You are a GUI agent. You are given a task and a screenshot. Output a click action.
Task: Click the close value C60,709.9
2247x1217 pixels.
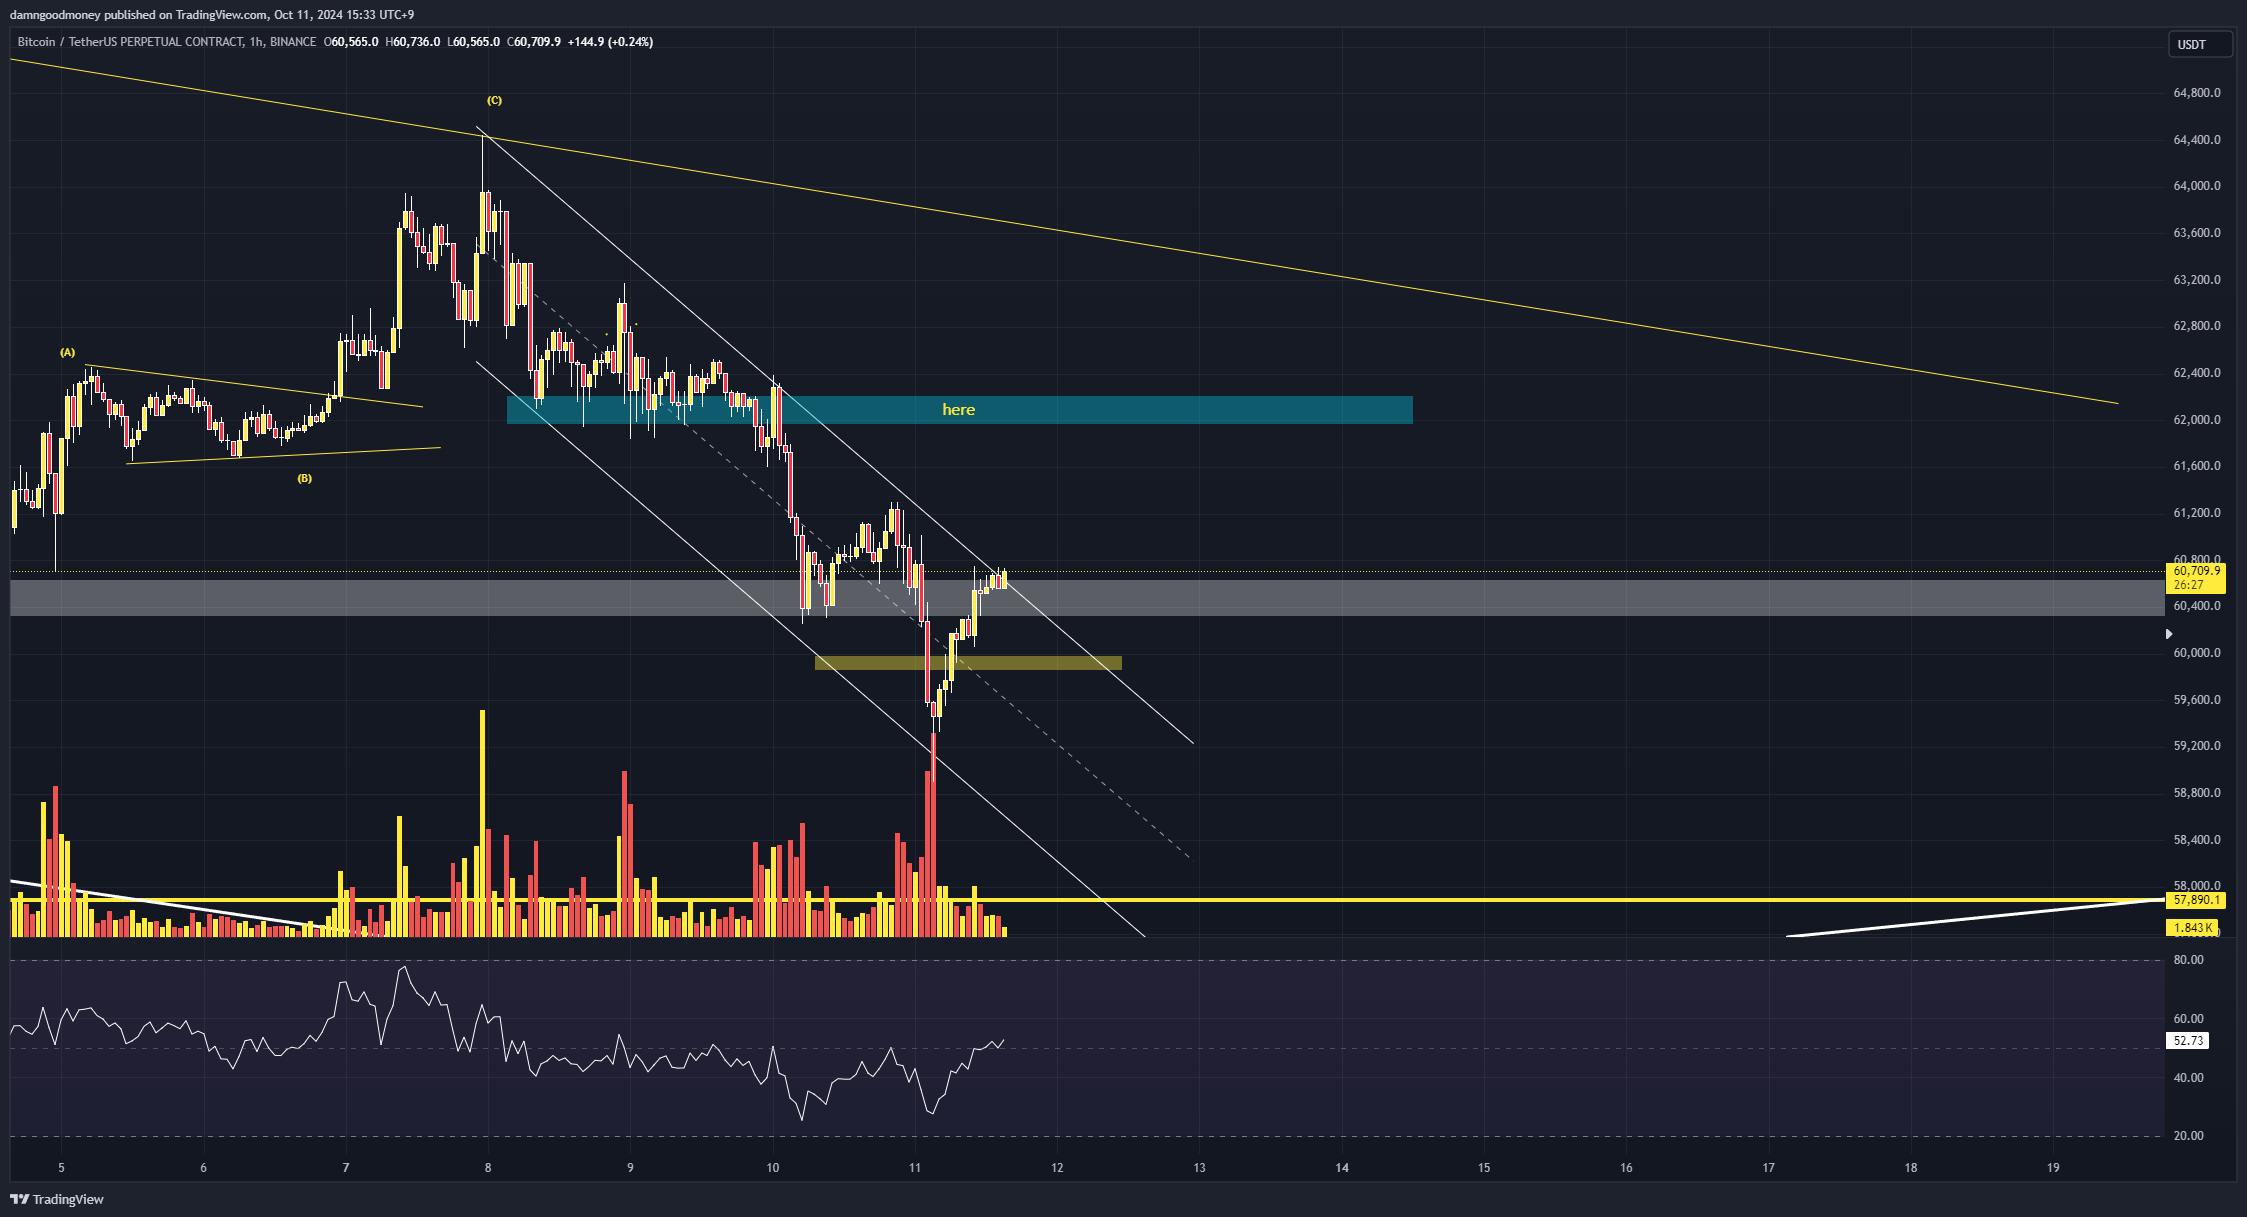pos(534,42)
